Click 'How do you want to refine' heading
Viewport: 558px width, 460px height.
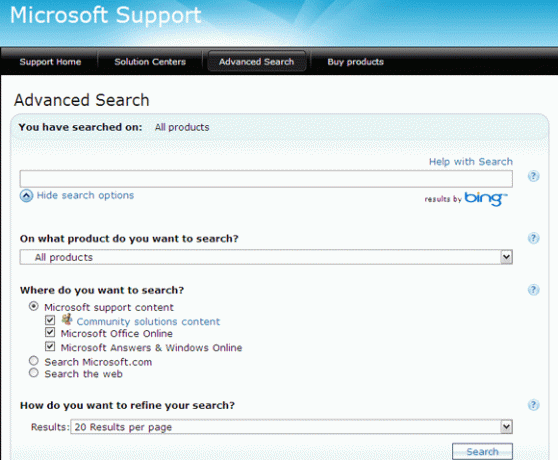click(127, 406)
